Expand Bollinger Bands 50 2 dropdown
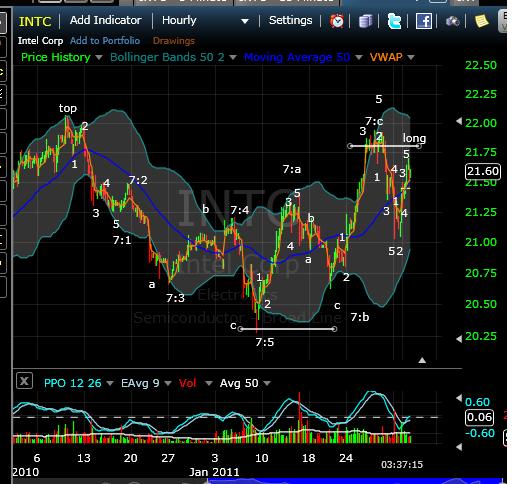This screenshot has height=484, width=512. tap(233, 57)
